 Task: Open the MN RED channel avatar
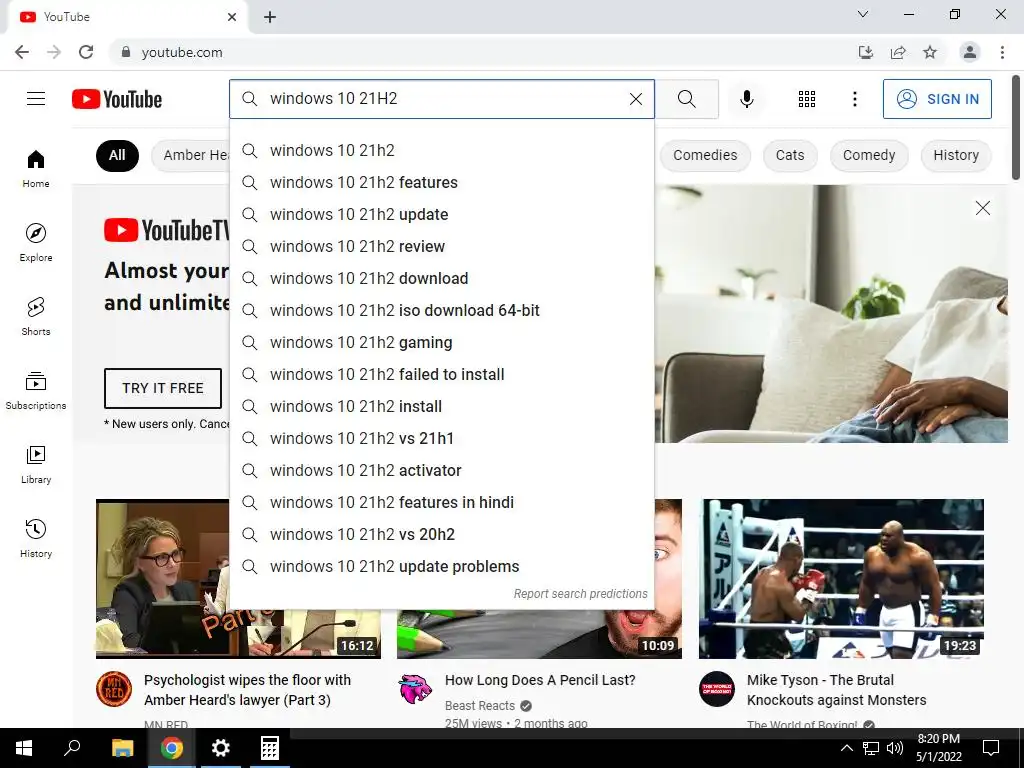click(114, 689)
